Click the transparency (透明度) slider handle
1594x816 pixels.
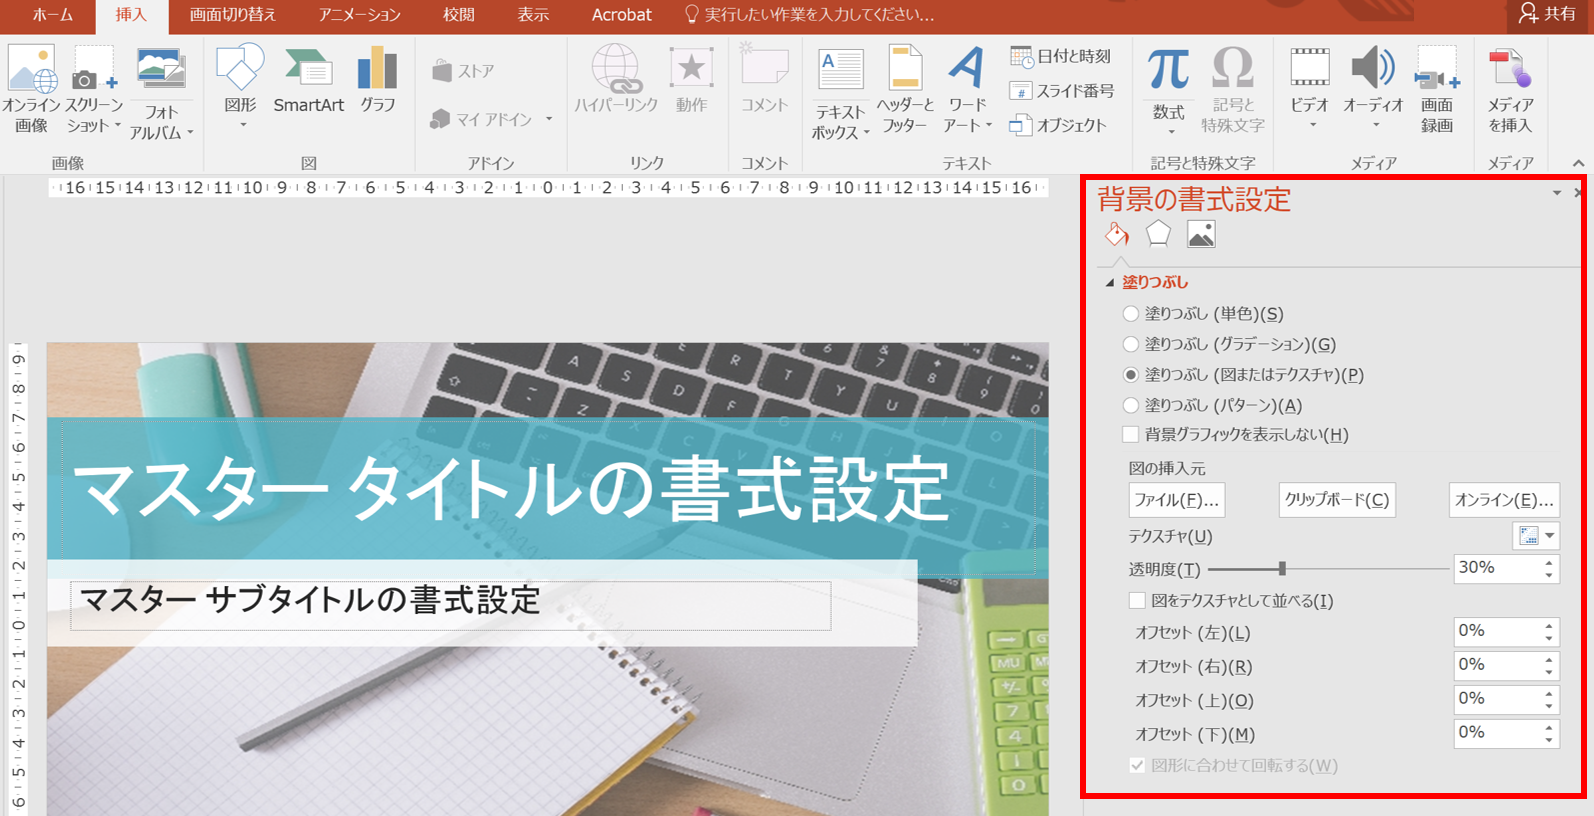click(x=1282, y=569)
